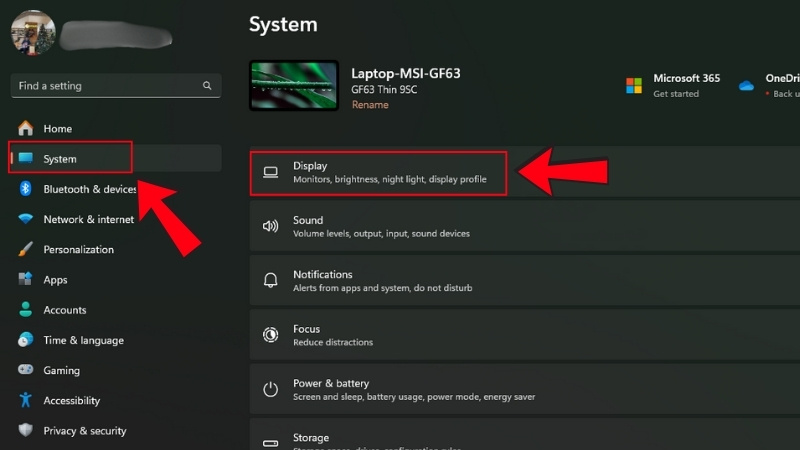Click the Microsoft 365 logo icon
Image resolution: width=800 pixels, height=450 pixels.
pyautogui.click(x=633, y=86)
